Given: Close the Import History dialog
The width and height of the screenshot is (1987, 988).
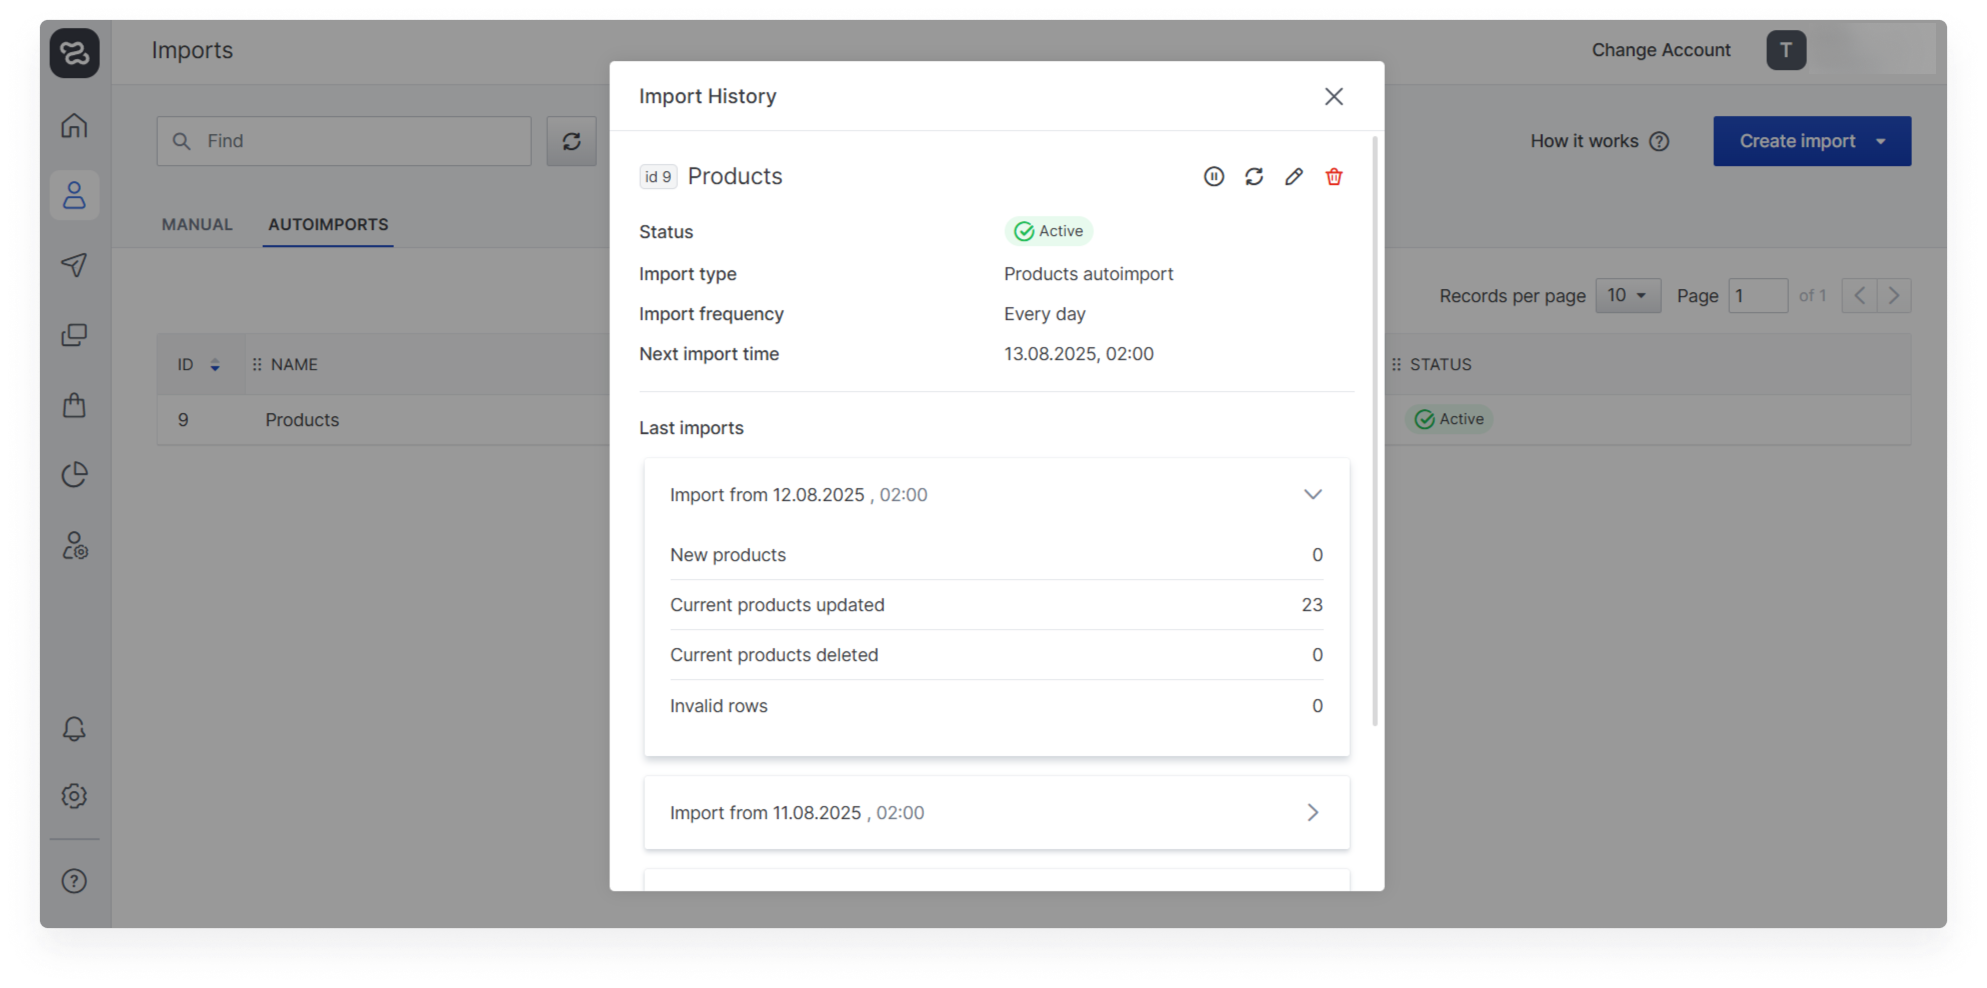Looking at the screenshot, I should click(1333, 97).
